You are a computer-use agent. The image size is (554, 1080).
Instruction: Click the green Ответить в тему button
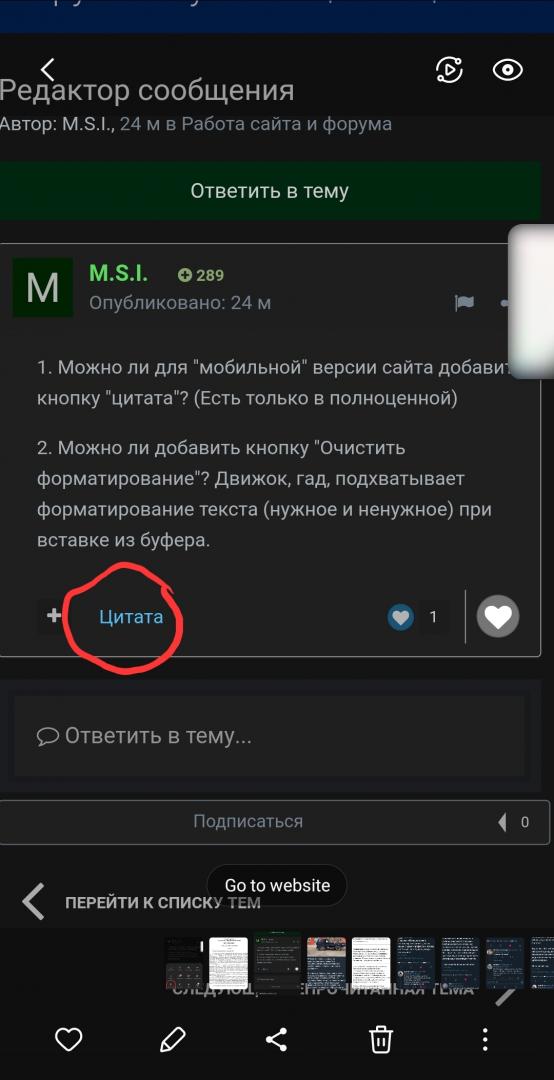[x=269, y=191]
